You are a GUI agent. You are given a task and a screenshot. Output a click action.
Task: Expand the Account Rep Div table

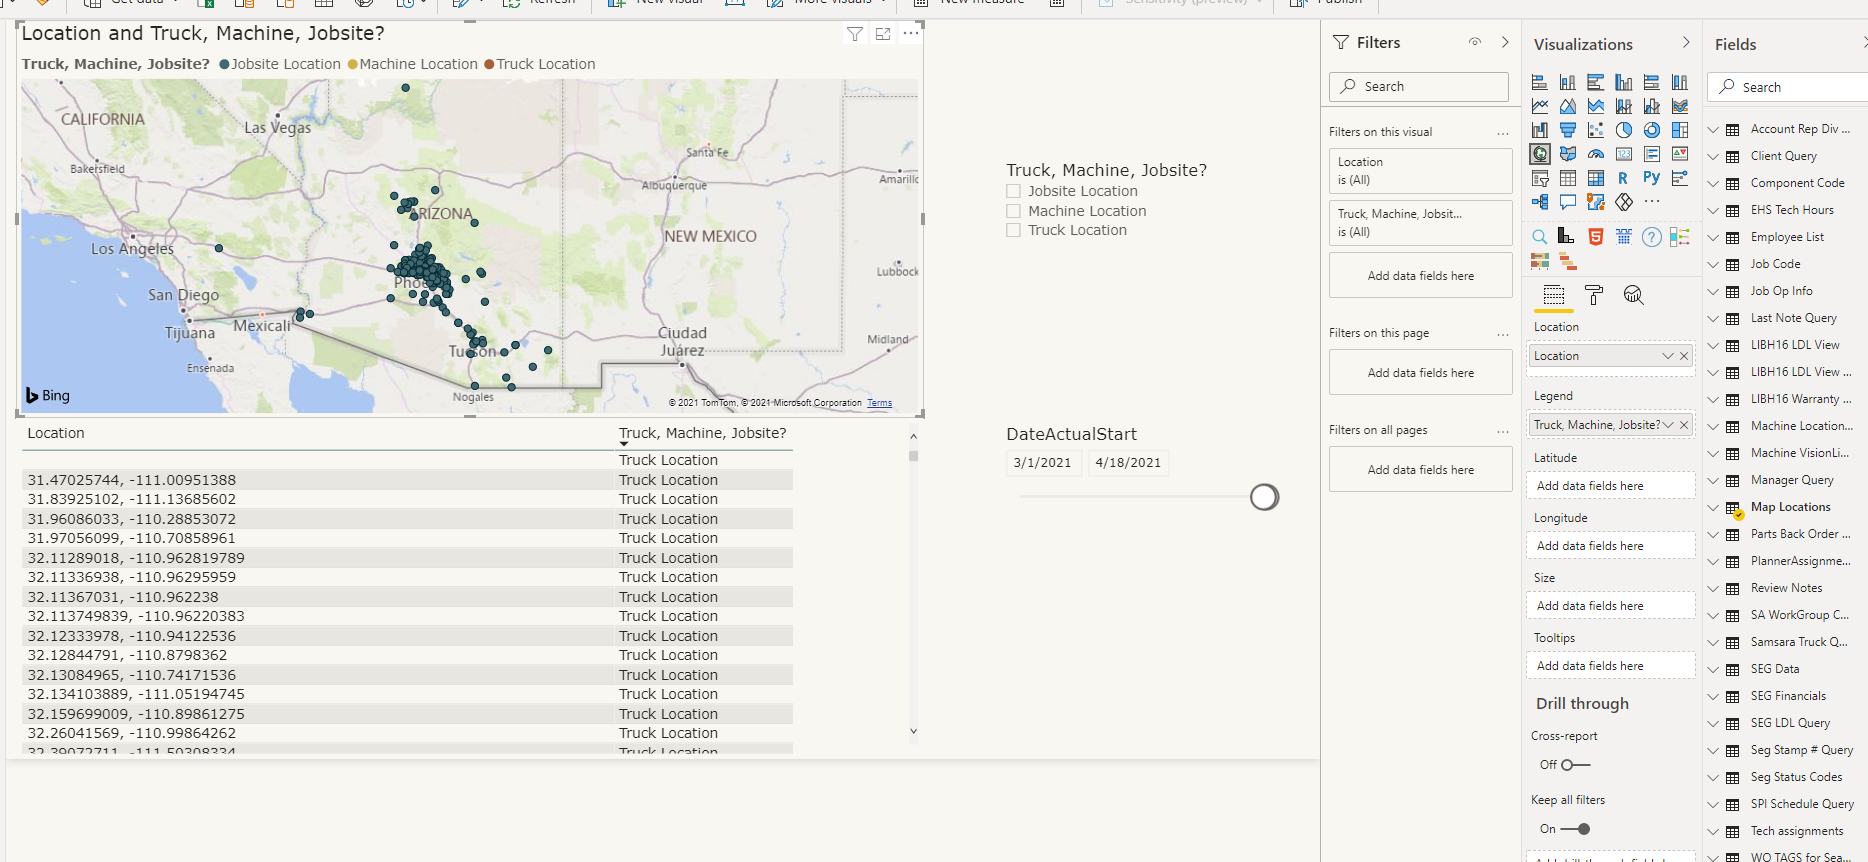tap(1713, 130)
